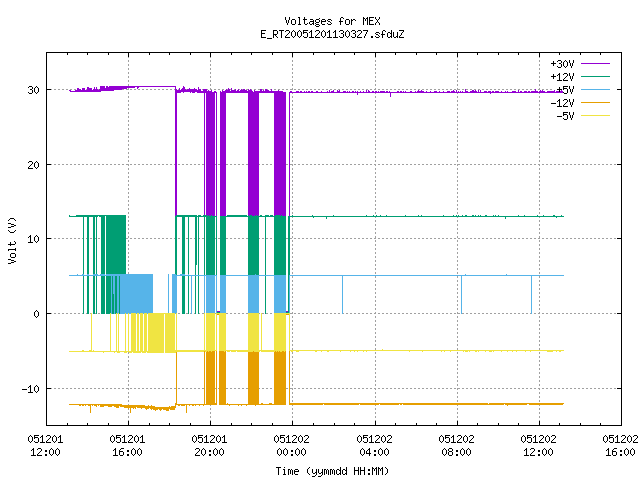Click the green +12V legend line sample
Screen dimensions: 640x480
(595, 76)
